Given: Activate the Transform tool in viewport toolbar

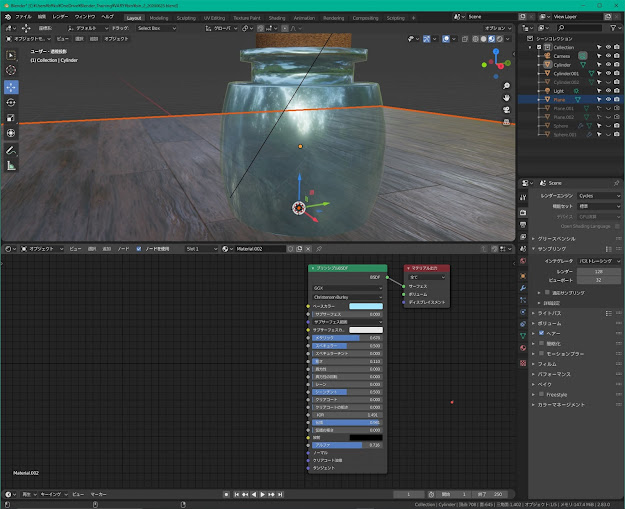Looking at the screenshot, I should coord(11,133).
